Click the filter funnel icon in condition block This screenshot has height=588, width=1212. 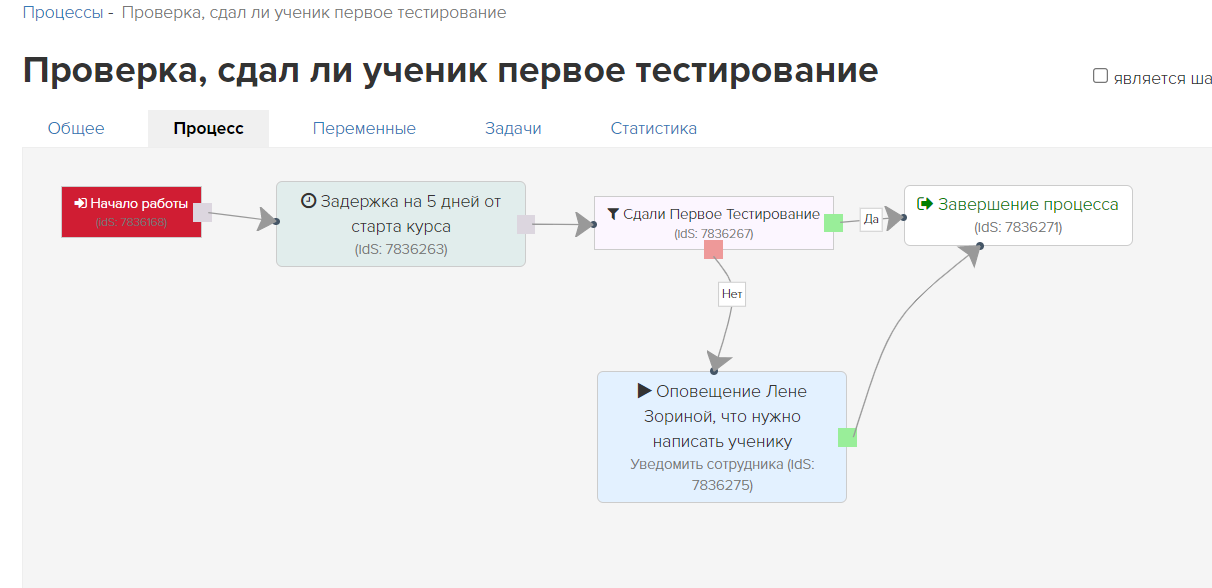tap(613, 214)
